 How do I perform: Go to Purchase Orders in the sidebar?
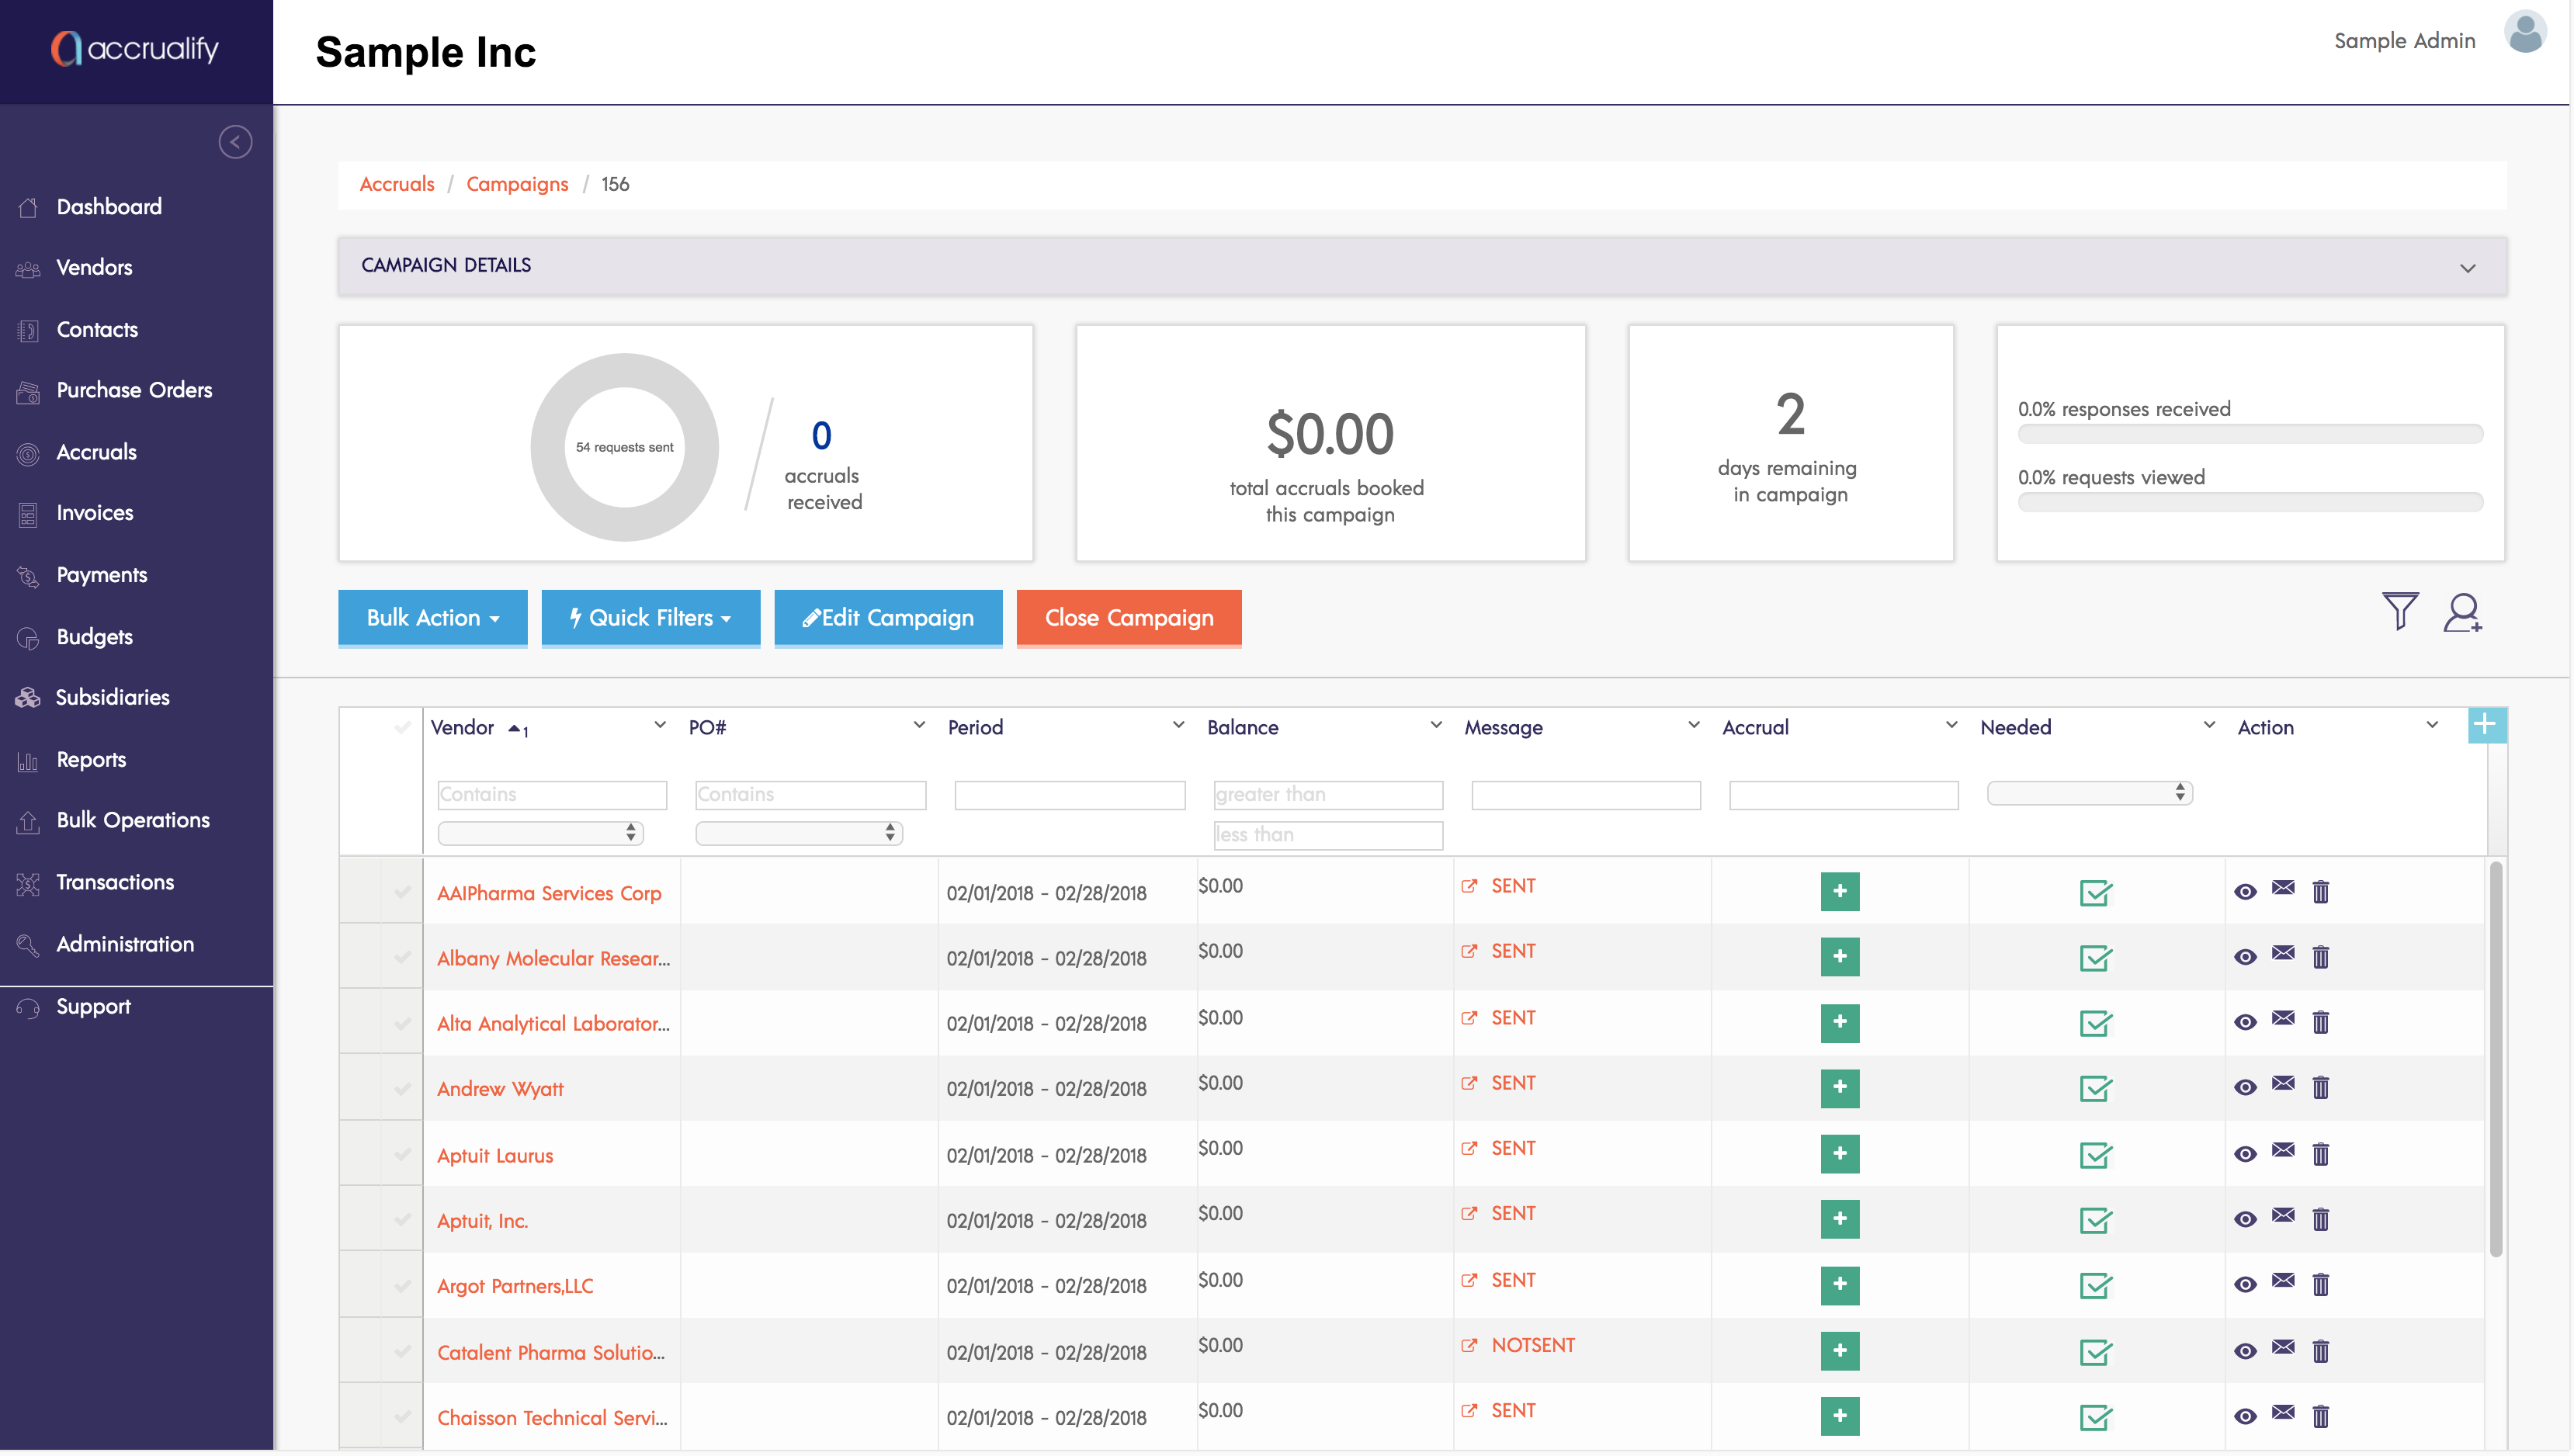click(134, 390)
